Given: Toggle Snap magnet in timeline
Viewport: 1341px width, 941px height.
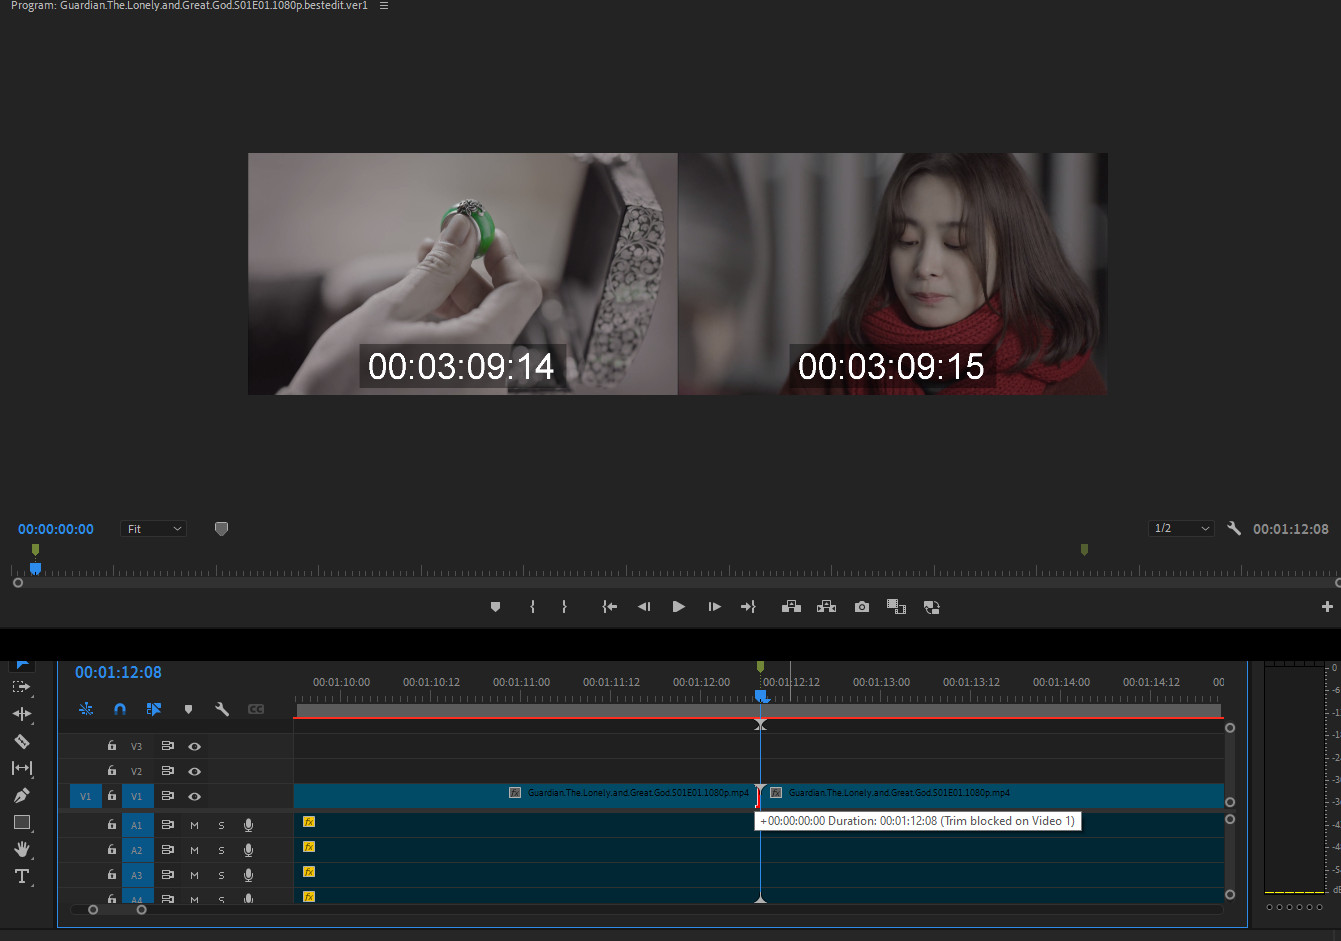Looking at the screenshot, I should click(120, 709).
